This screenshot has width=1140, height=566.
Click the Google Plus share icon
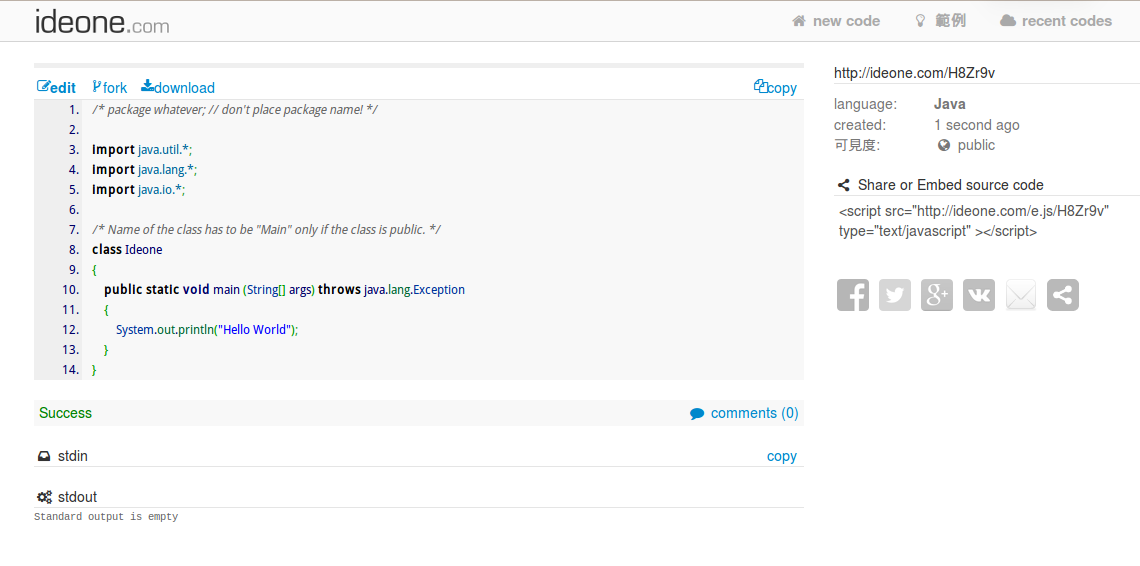click(x=937, y=295)
